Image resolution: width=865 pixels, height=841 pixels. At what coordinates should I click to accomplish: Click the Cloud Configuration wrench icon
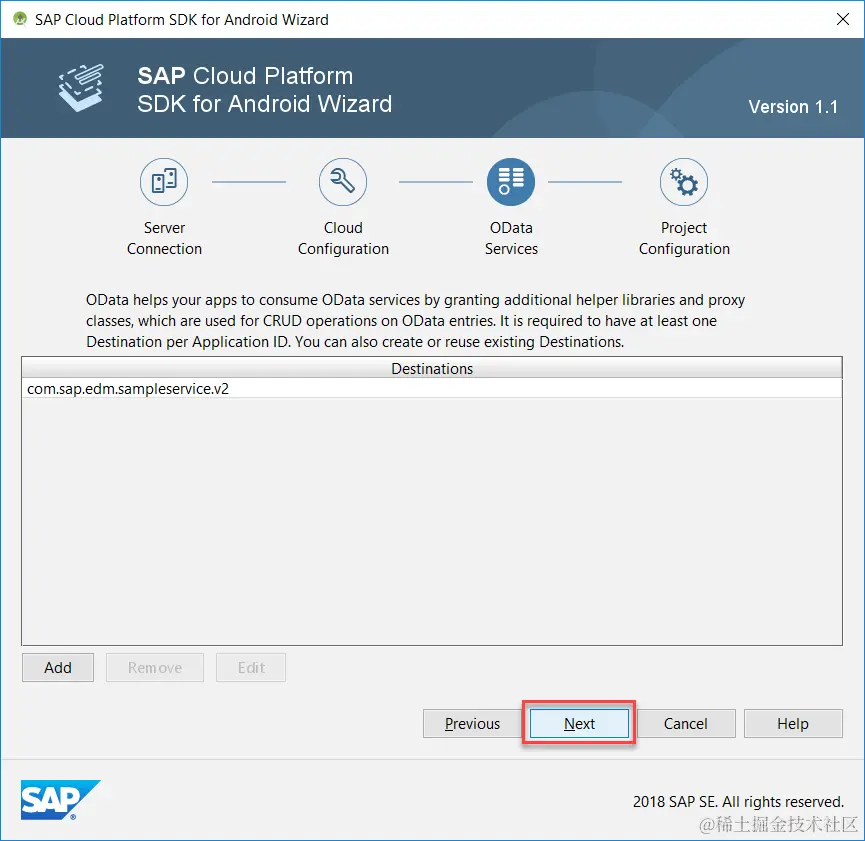click(x=343, y=182)
